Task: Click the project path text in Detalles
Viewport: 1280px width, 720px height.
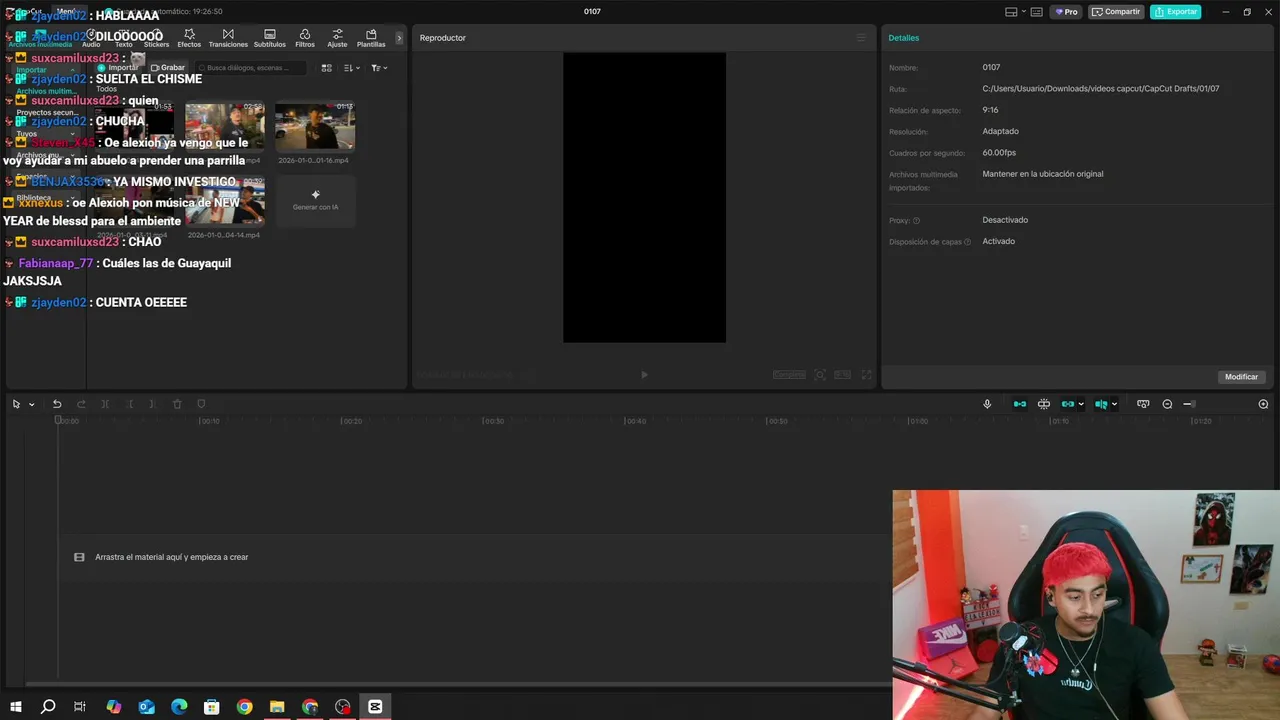Action: tap(1100, 89)
